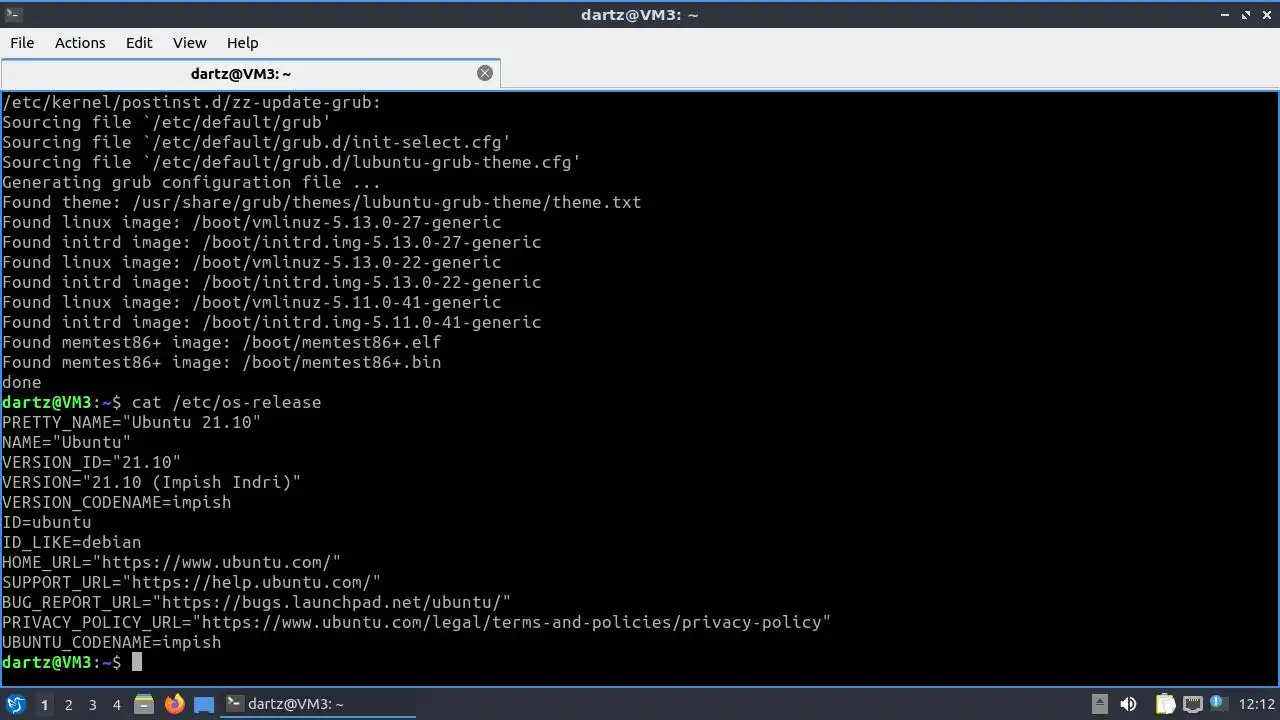1280x720 pixels.
Task: Click the line NAME="Ubuntu"
Action: pyautogui.click(x=66, y=442)
